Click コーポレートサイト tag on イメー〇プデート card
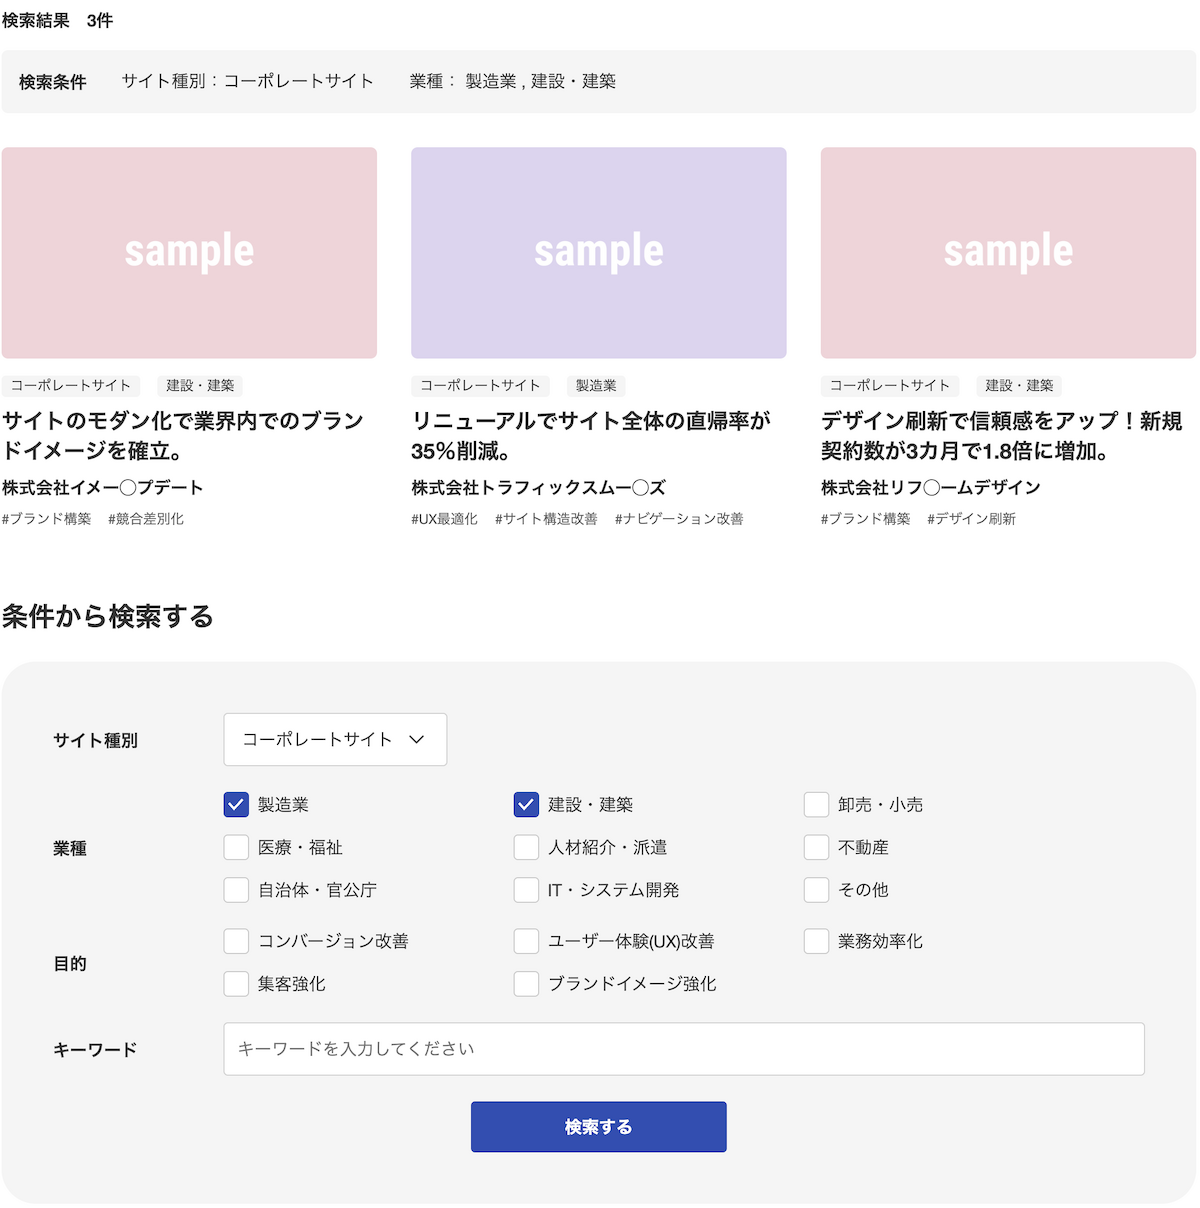The image size is (1200, 1208). (x=71, y=386)
